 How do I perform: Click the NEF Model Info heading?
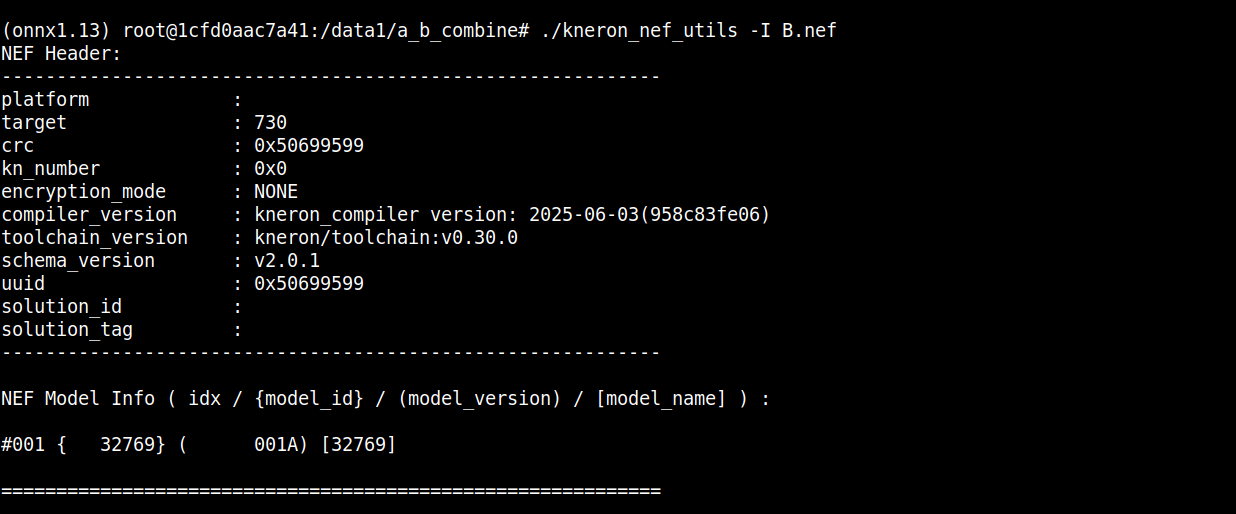click(x=78, y=399)
